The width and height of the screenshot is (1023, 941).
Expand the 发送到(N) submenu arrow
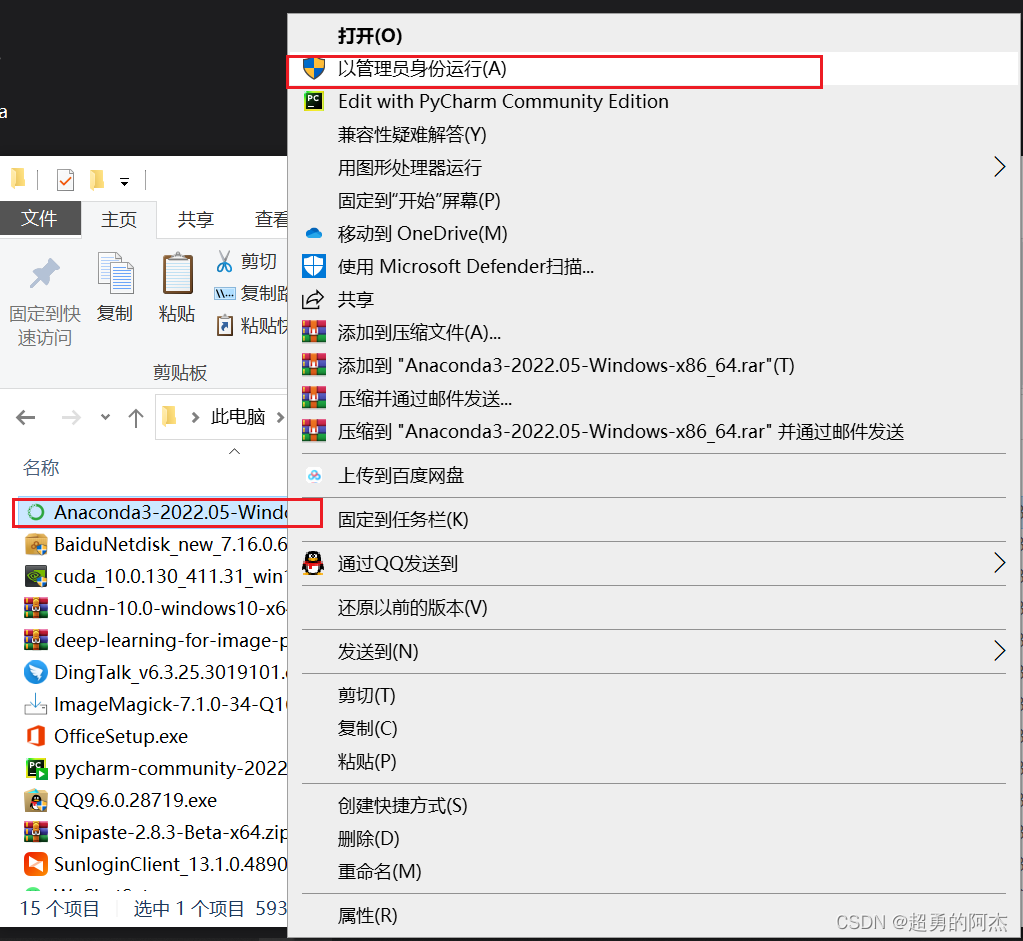999,651
